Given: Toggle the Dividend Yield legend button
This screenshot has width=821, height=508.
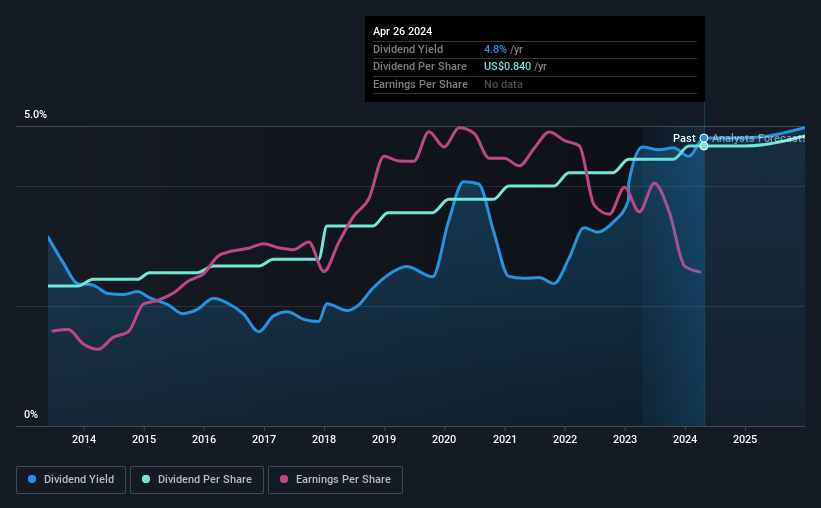Looking at the screenshot, I should coord(71,480).
